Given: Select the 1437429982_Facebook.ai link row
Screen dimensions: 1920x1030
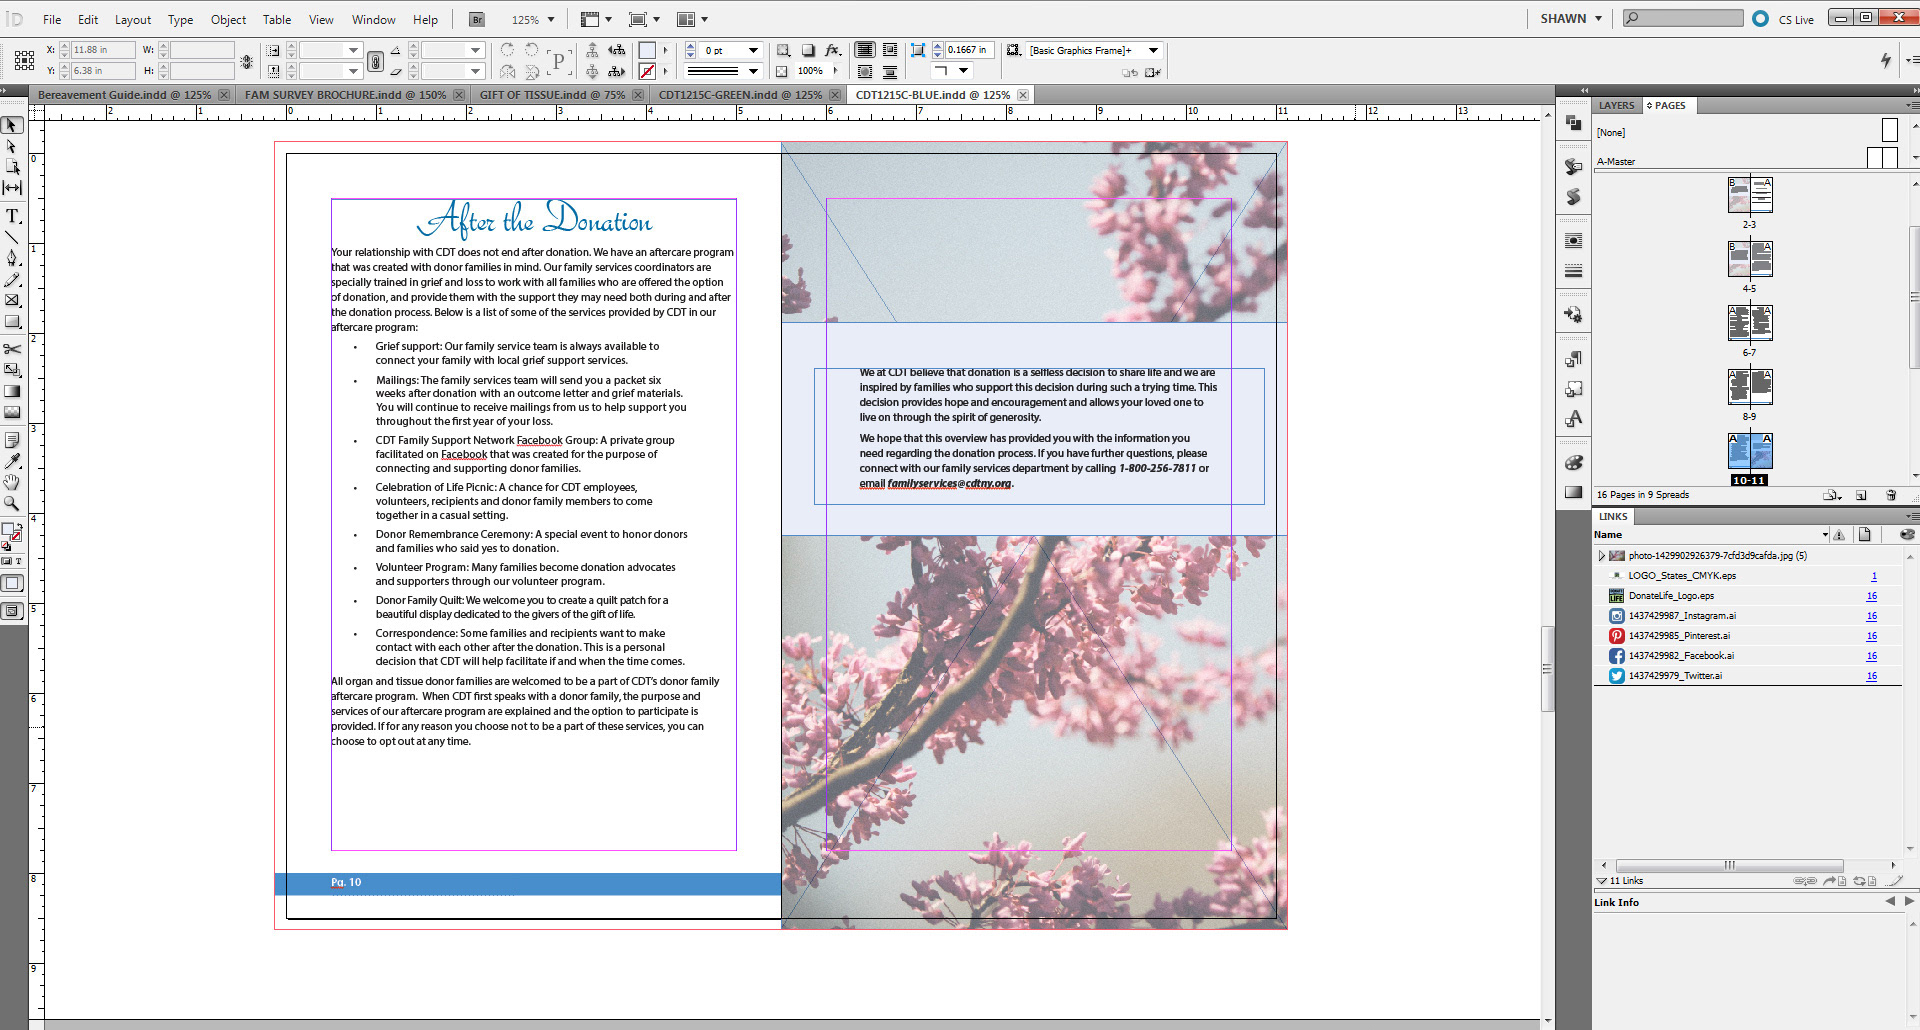Looking at the screenshot, I should pos(1747,656).
